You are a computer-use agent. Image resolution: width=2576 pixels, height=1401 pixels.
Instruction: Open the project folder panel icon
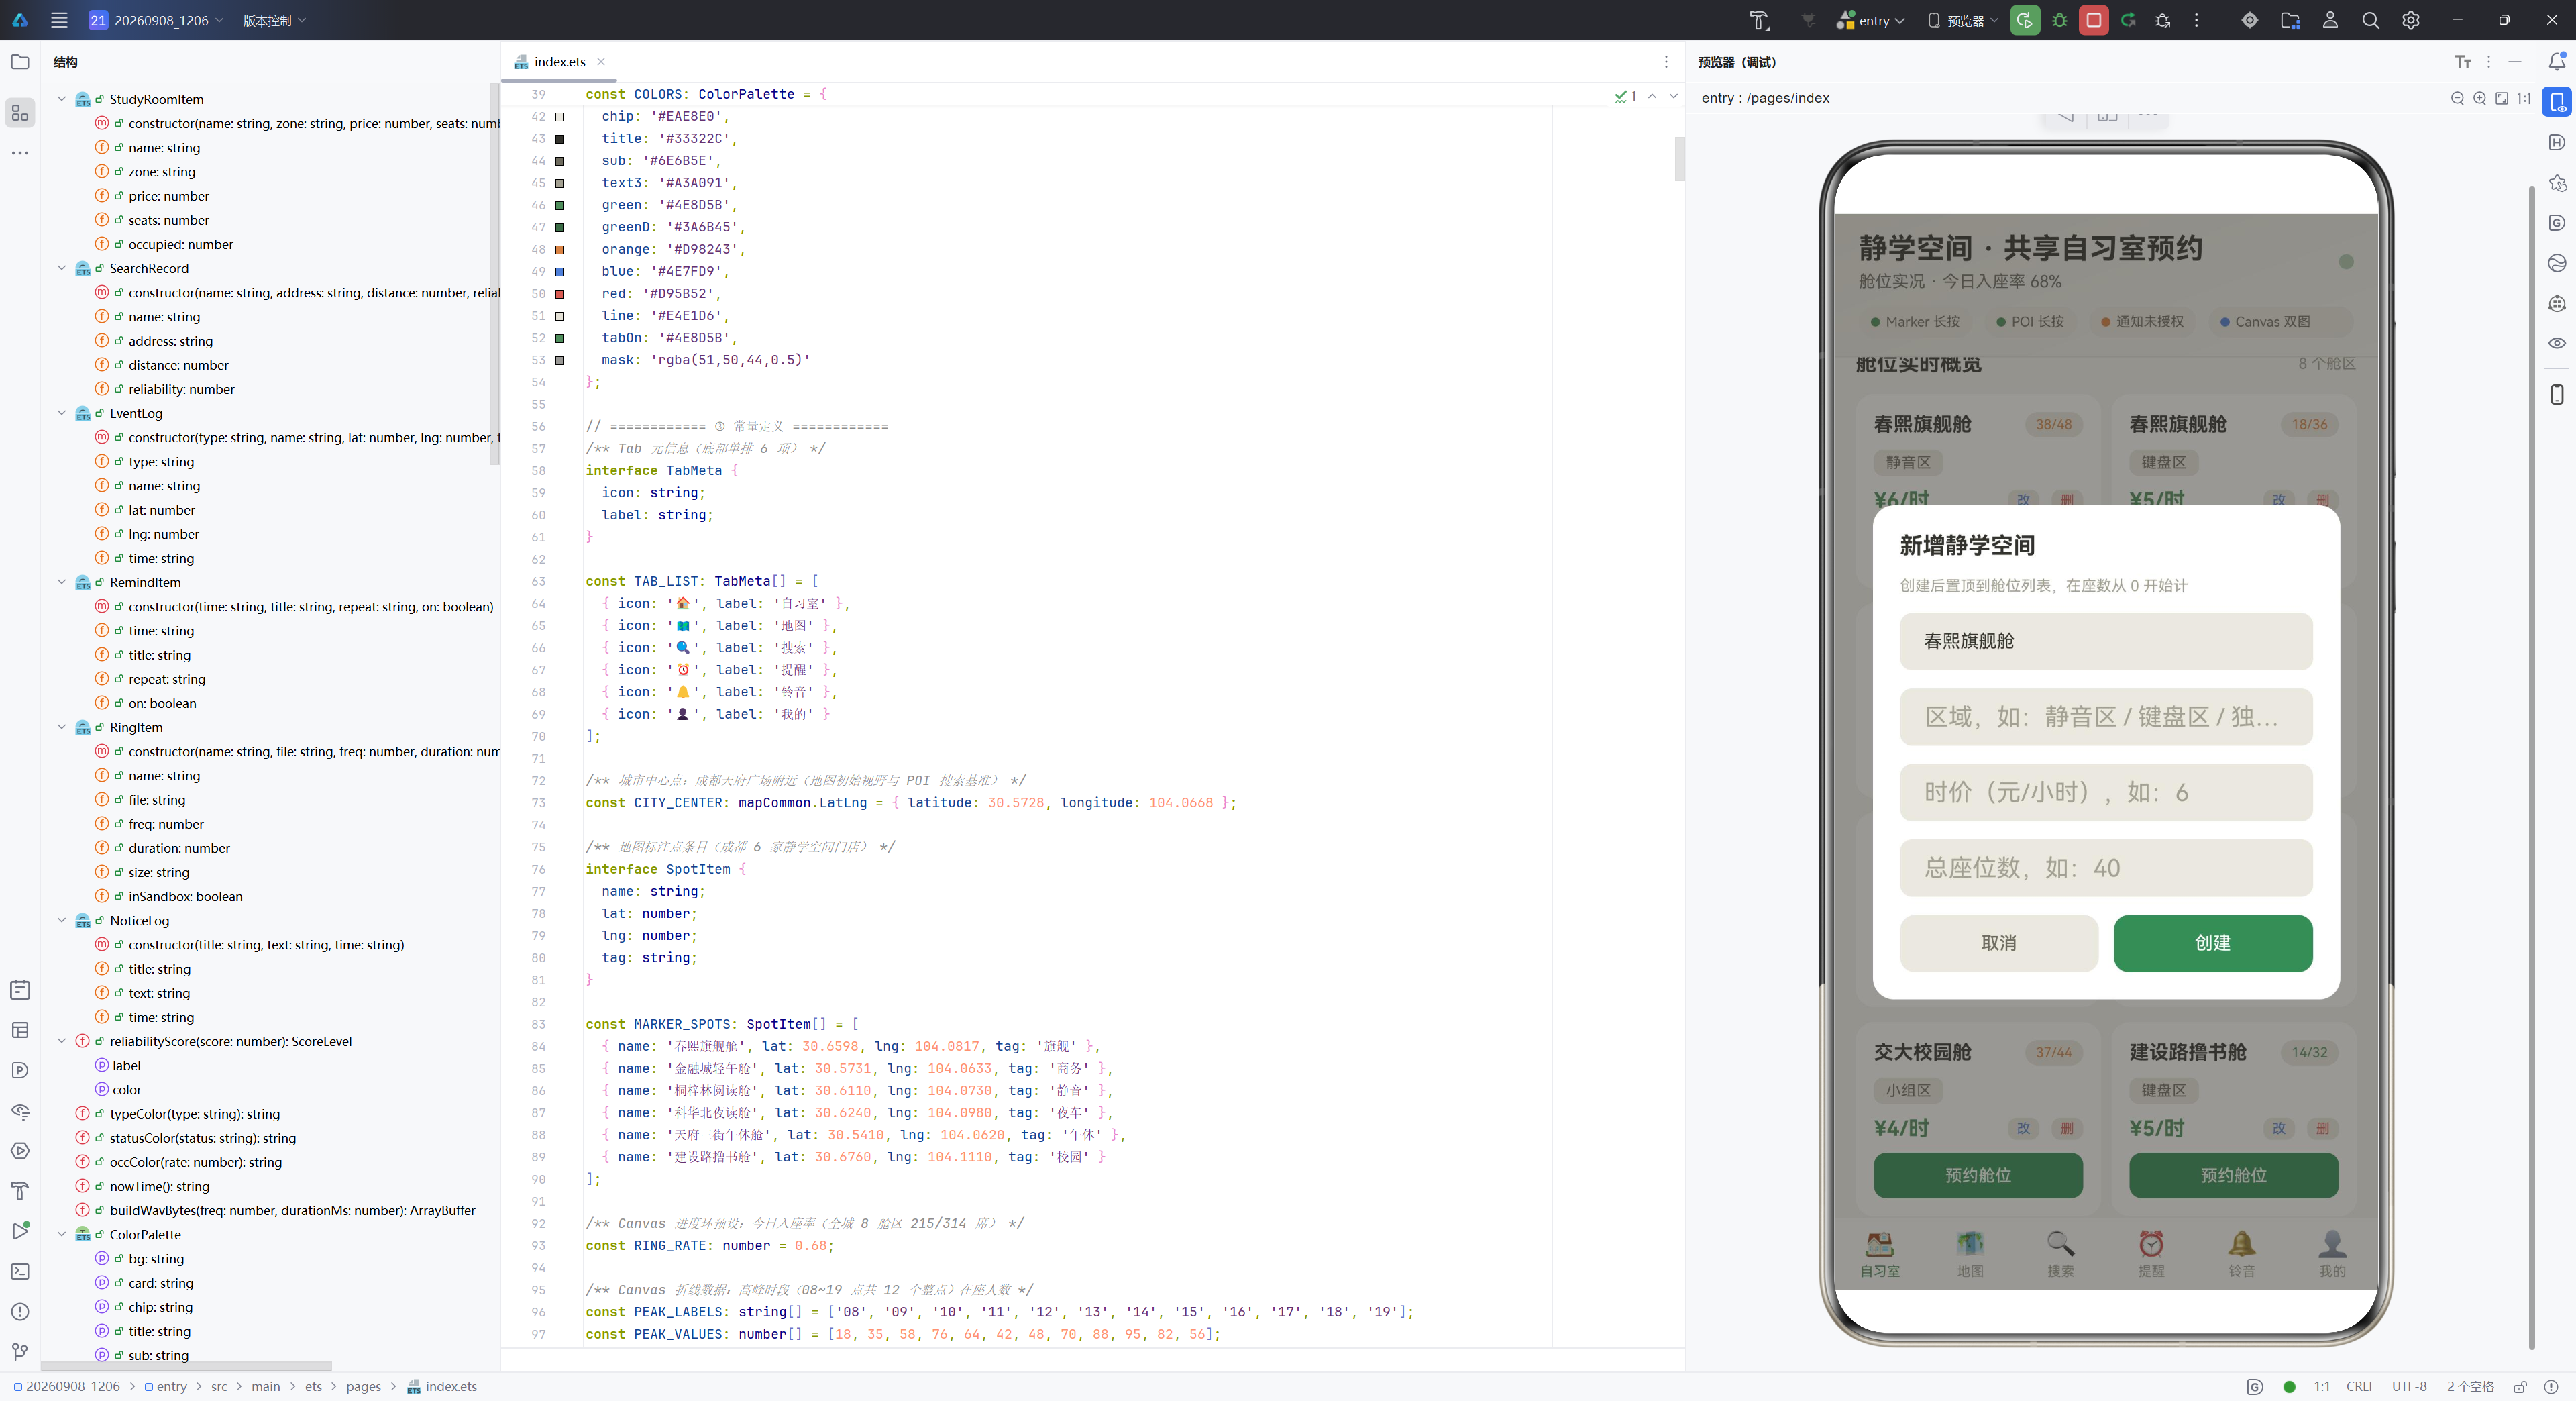point(20,62)
